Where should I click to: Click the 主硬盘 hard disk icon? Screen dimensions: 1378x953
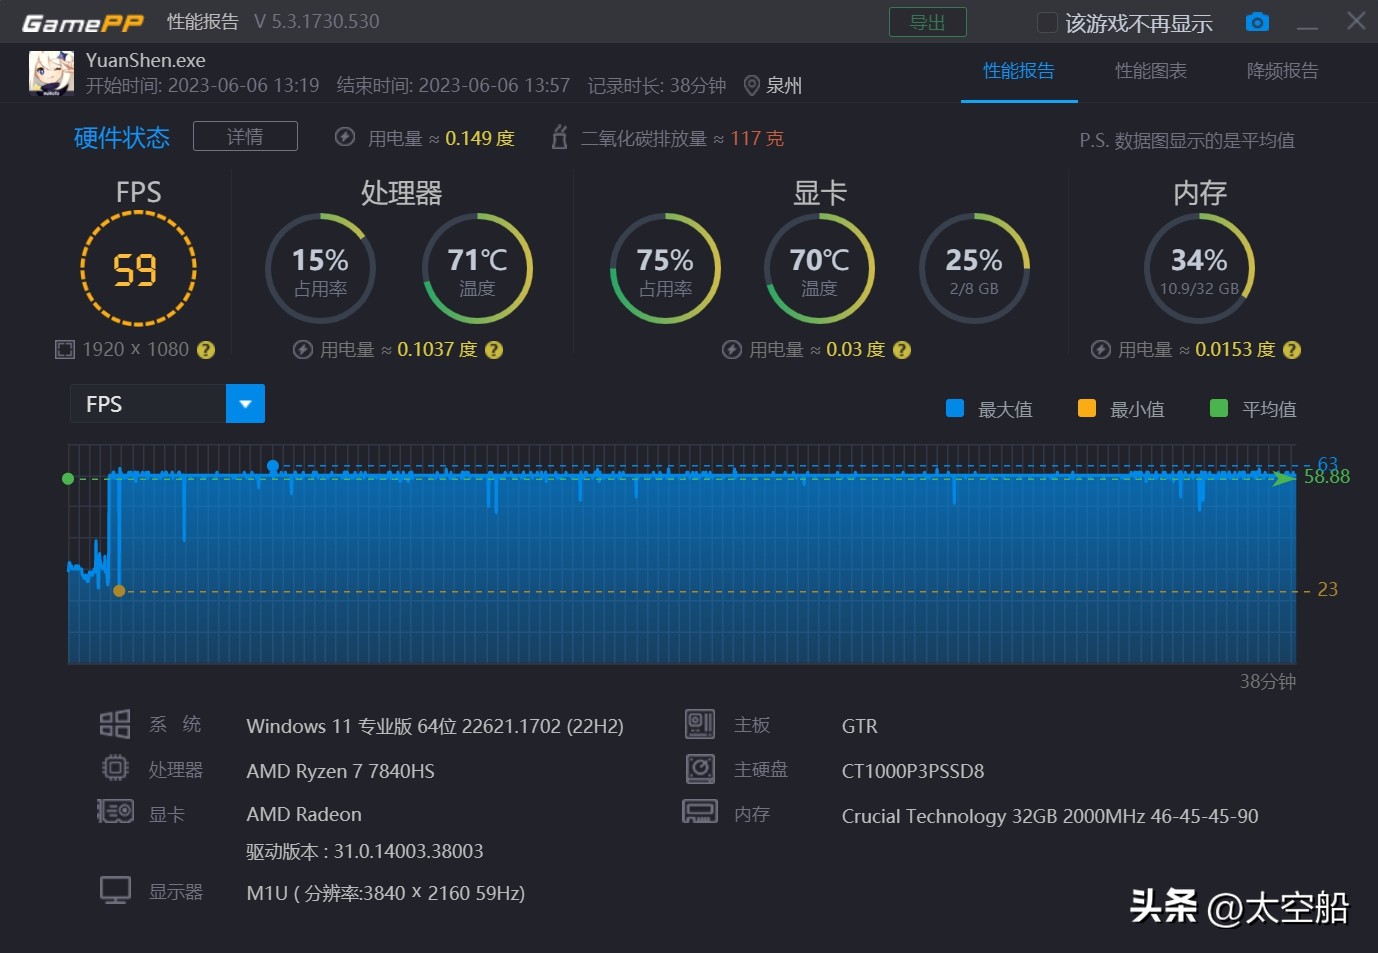tap(700, 768)
